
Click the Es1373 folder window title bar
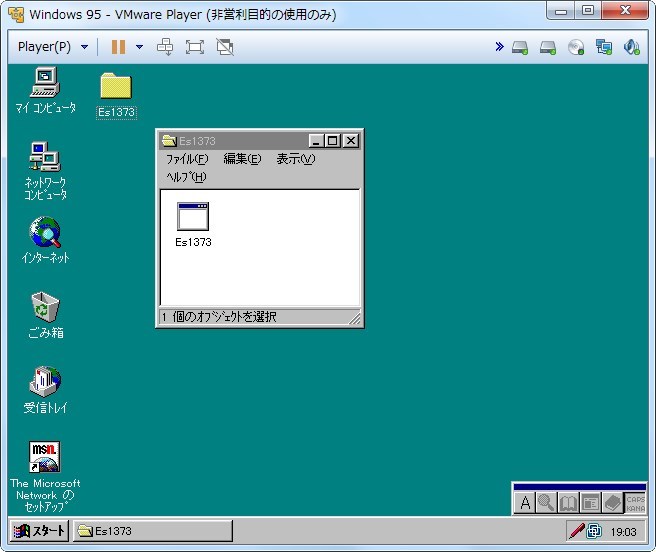[259, 141]
